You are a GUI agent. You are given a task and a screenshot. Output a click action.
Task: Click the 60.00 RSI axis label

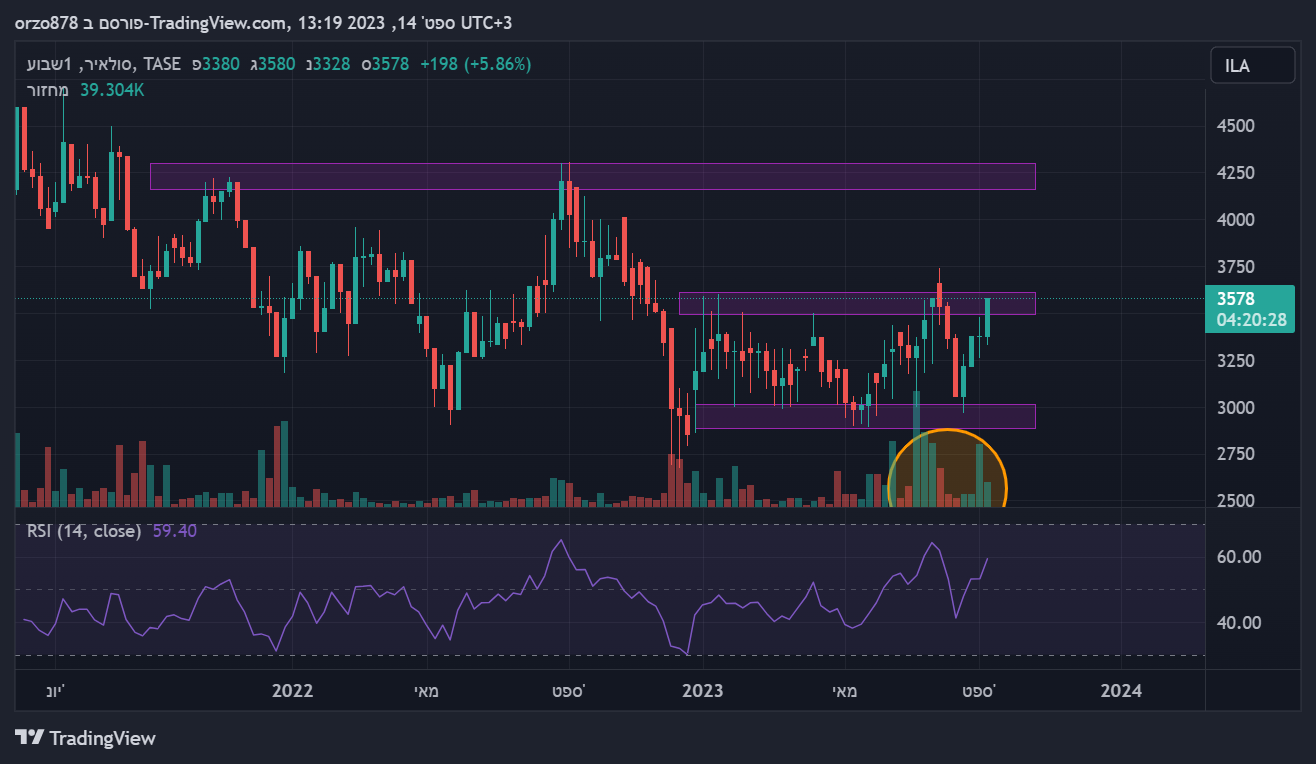[1238, 557]
